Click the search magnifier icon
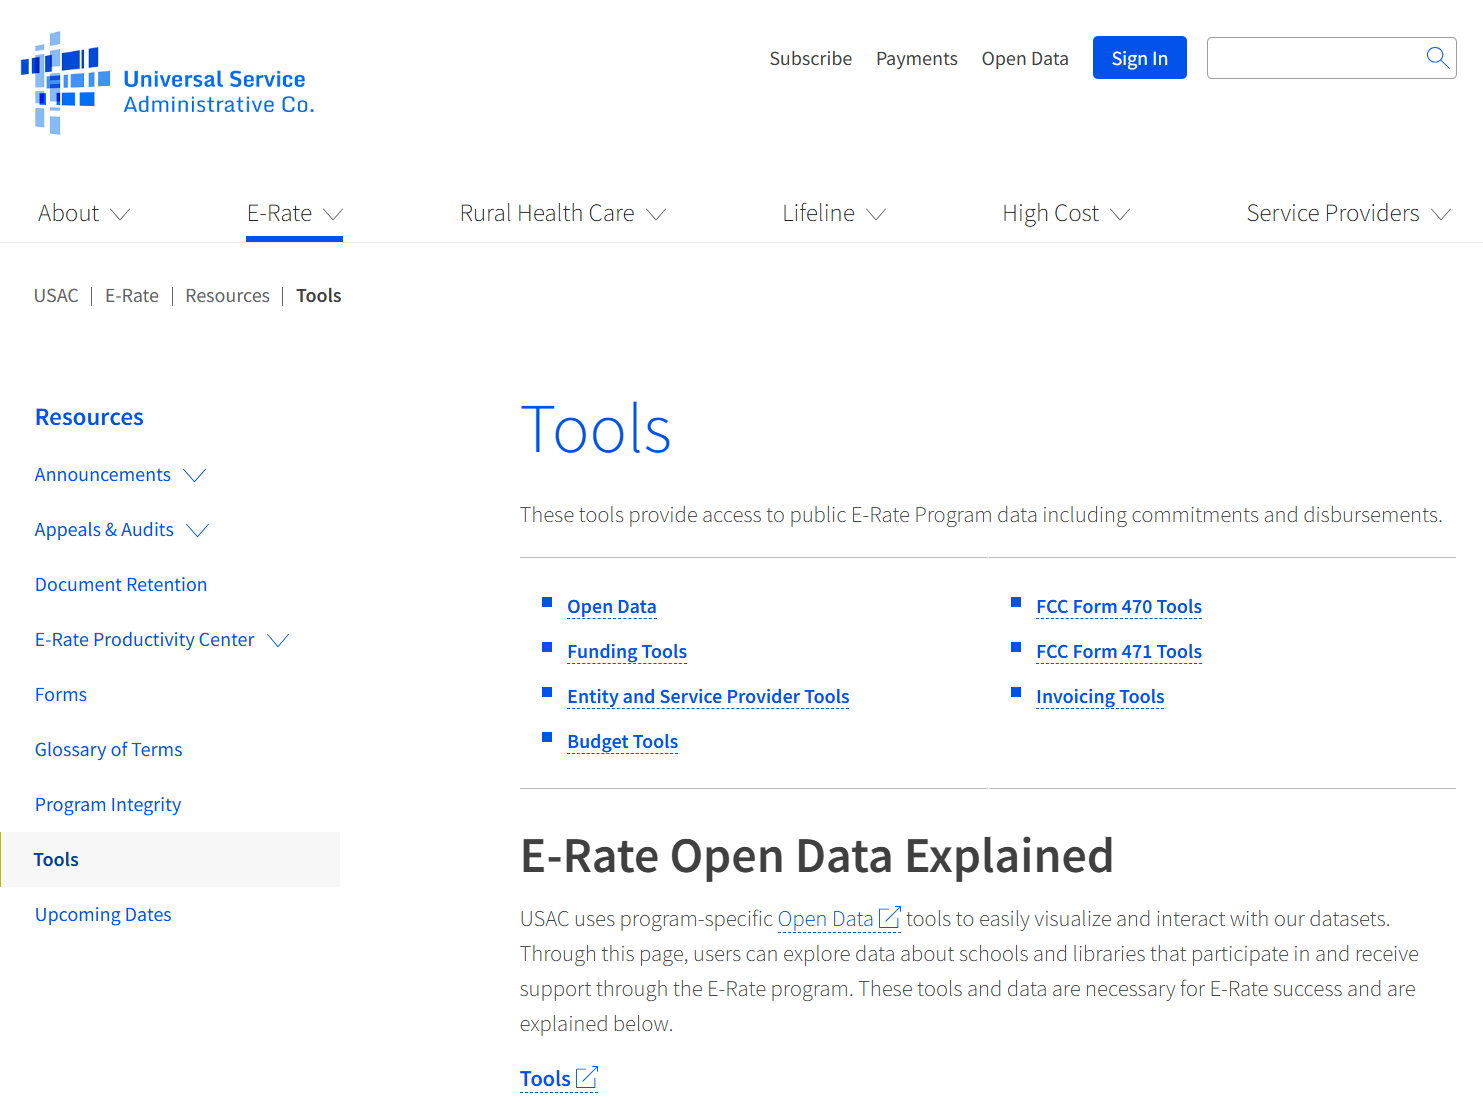The image size is (1483, 1104). (x=1437, y=58)
